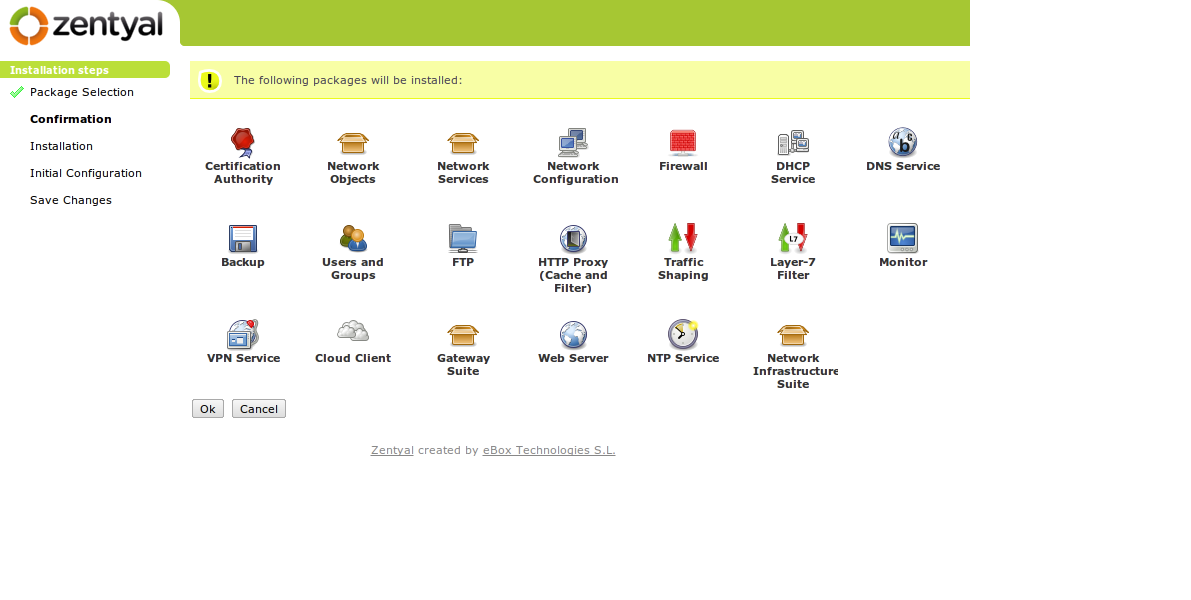Image resolution: width=1191 pixels, height=600 pixels.
Task: Select the Firewall brick wall icon
Action: click(683, 142)
